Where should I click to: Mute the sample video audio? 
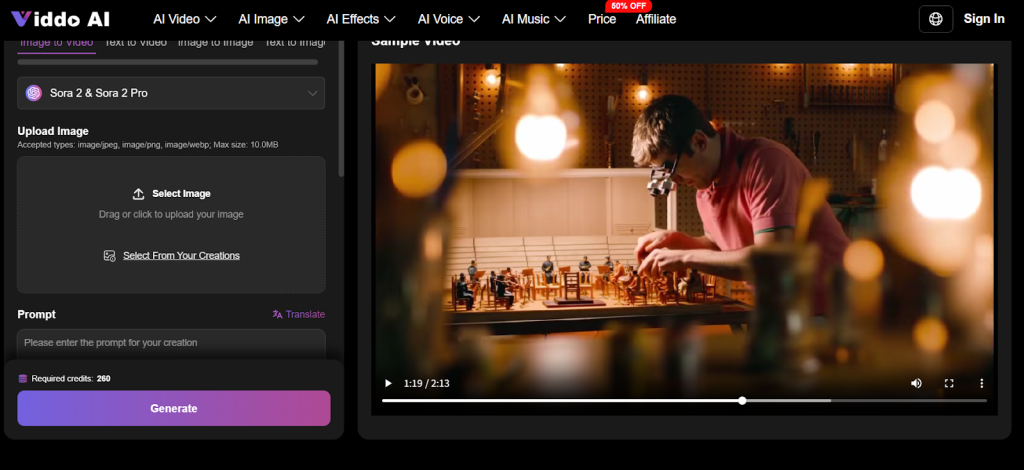[916, 383]
